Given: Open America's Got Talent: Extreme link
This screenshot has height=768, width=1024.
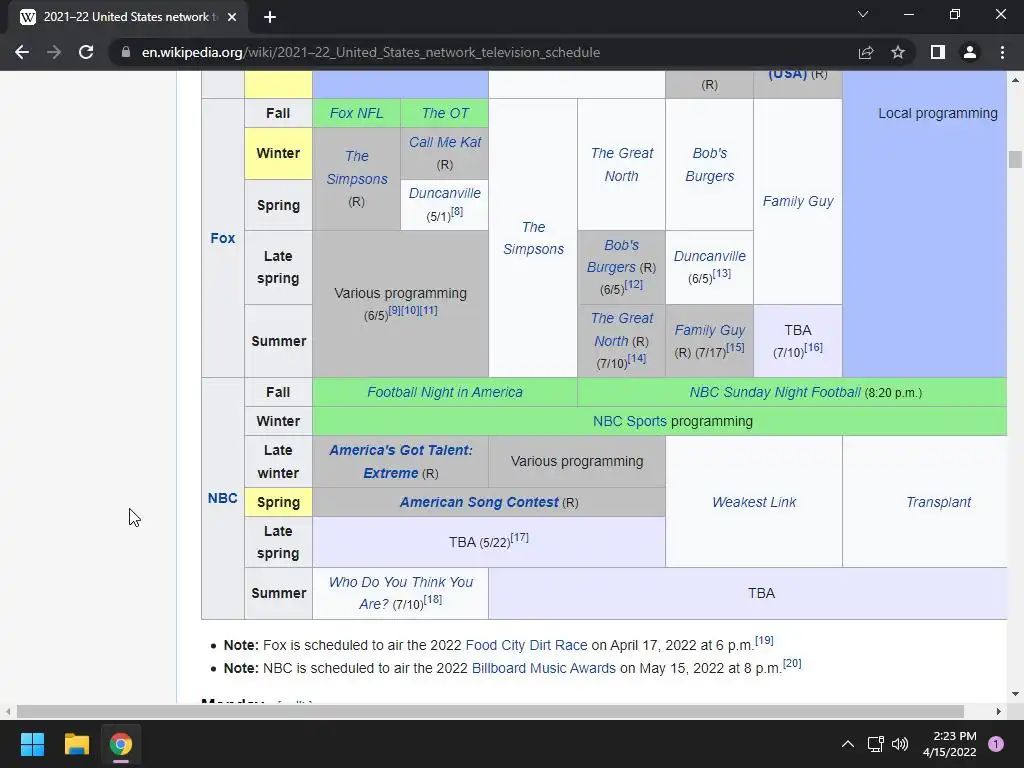Looking at the screenshot, I should click(x=400, y=462).
